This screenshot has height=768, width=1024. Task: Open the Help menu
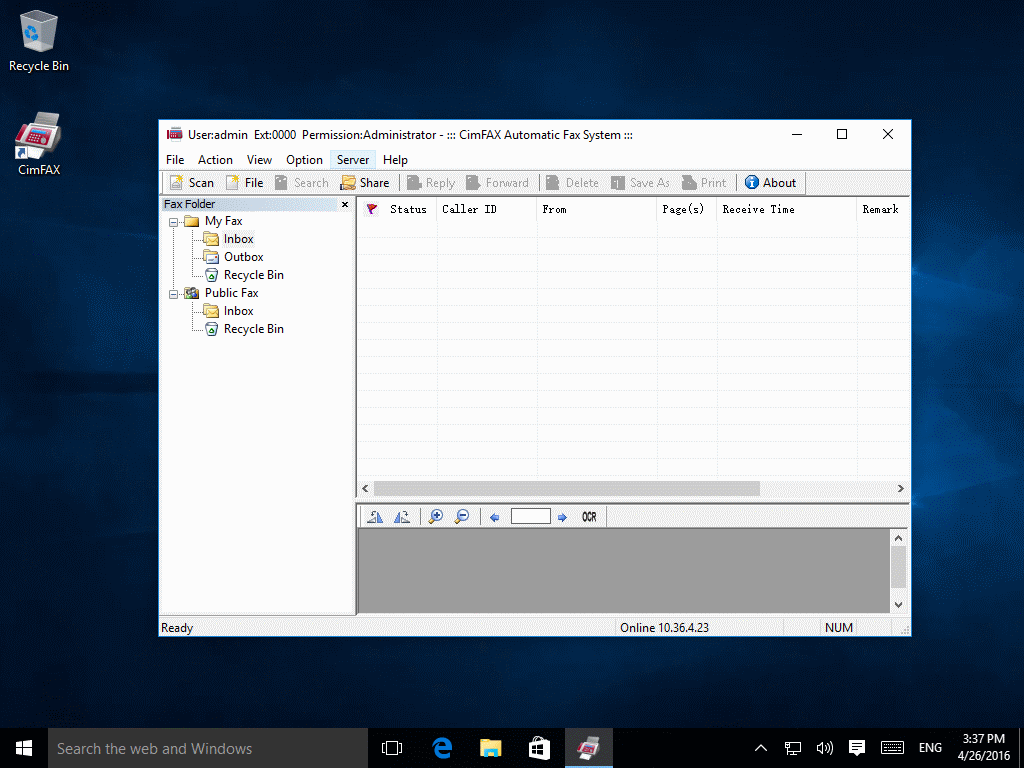pyautogui.click(x=395, y=160)
